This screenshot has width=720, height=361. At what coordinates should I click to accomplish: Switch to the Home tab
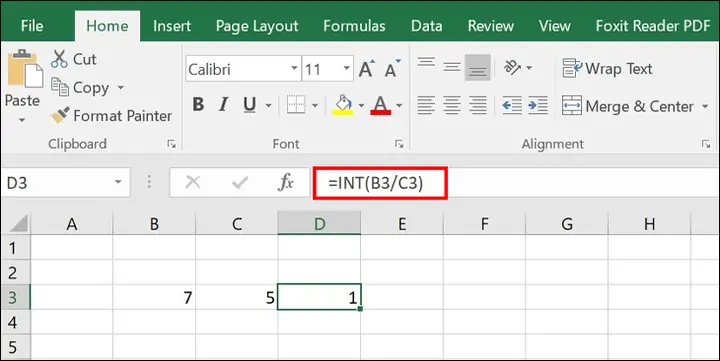click(x=107, y=26)
